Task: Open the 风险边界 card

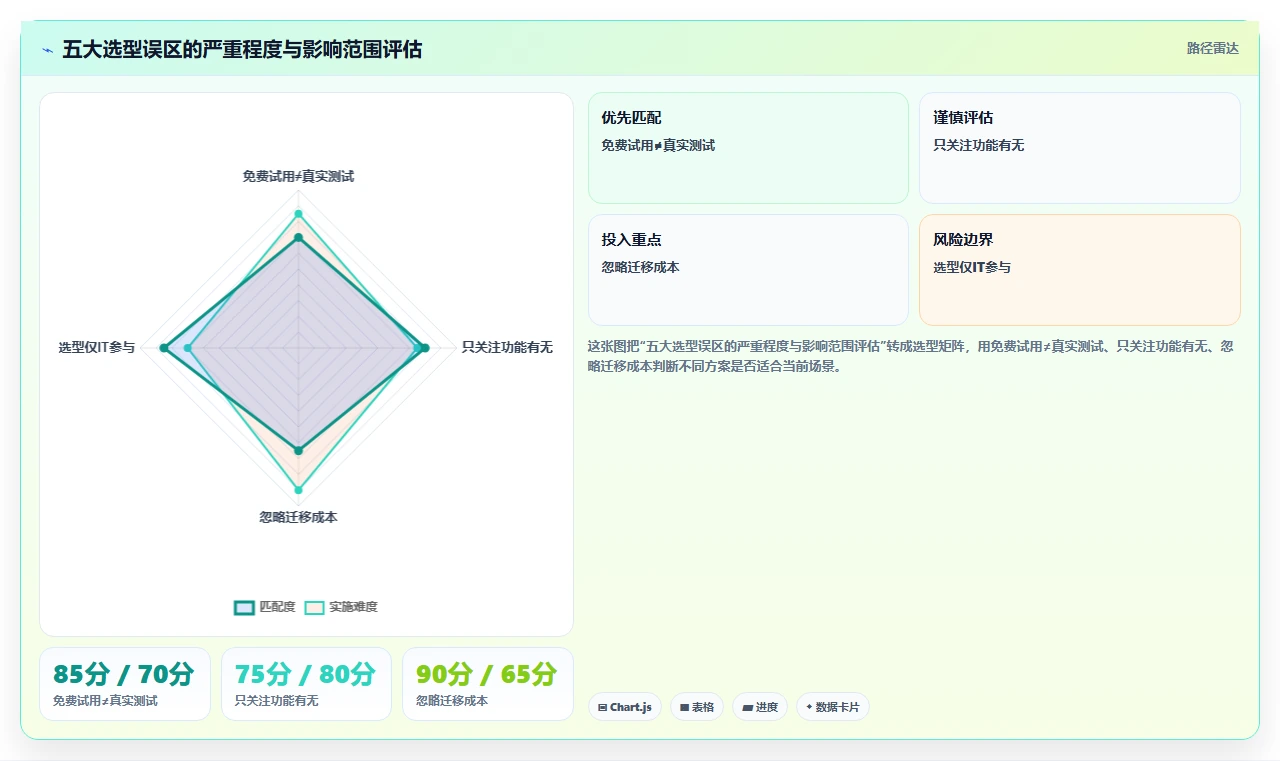Action: (x=1080, y=270)
